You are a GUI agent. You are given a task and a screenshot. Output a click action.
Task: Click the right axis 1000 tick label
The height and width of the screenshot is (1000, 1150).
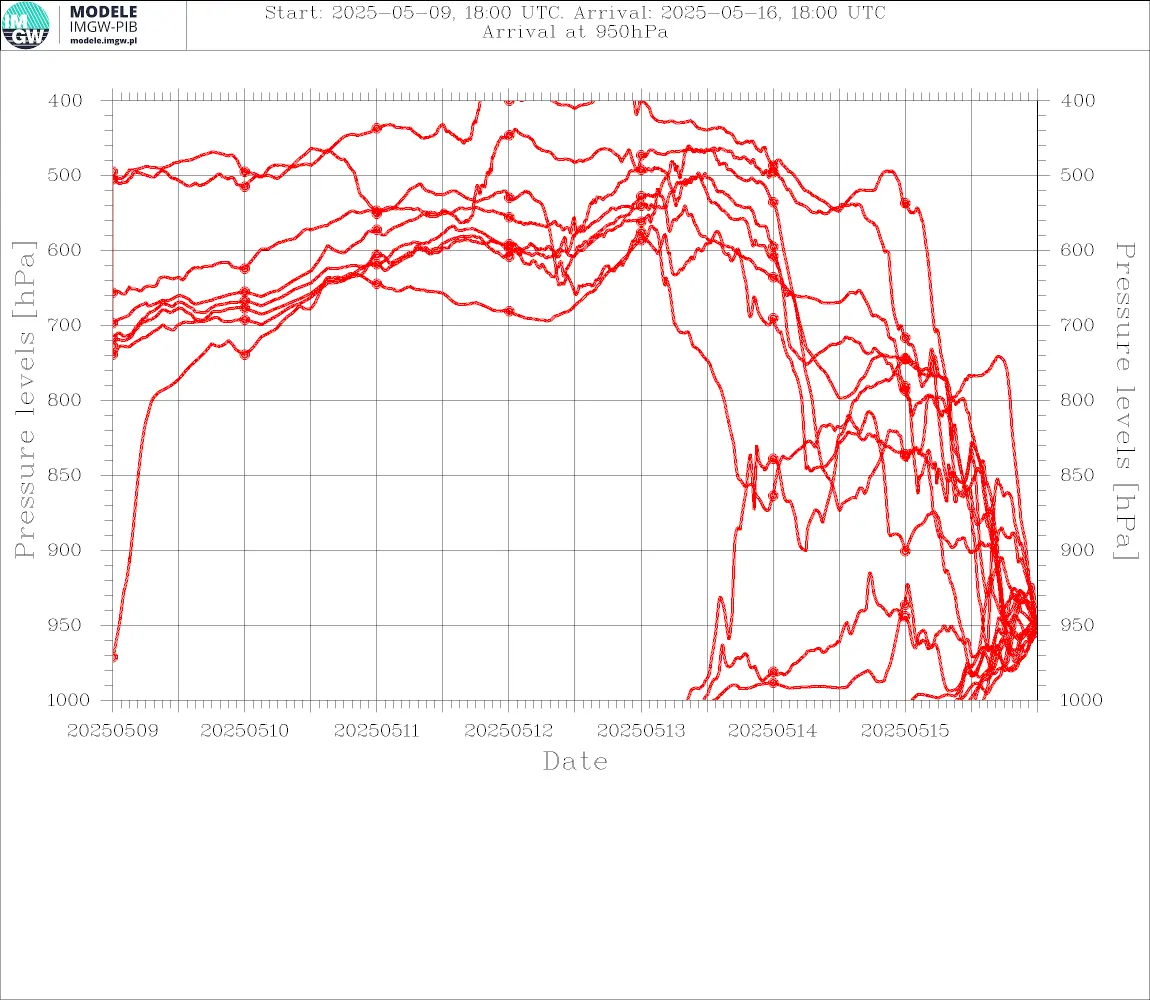[x=1081, y=700]
